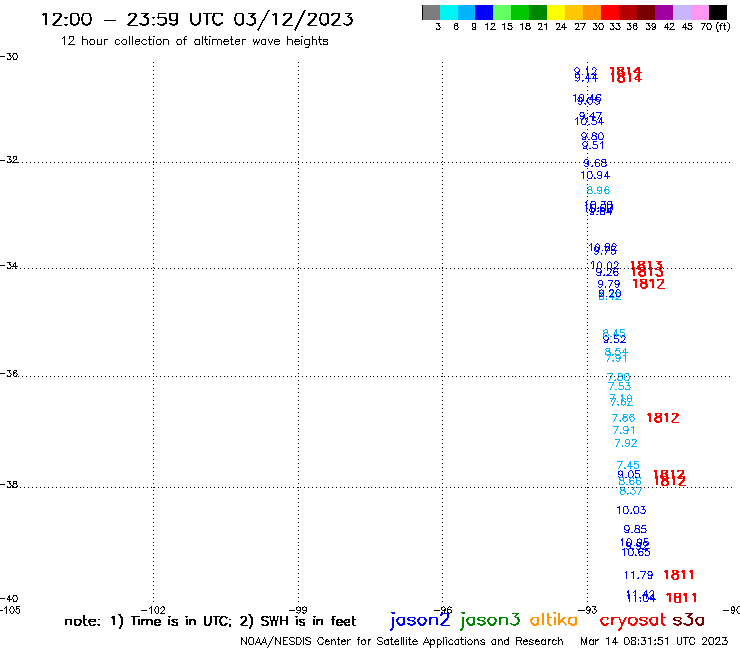Click the wave height value 9.68

coord(595,163)
